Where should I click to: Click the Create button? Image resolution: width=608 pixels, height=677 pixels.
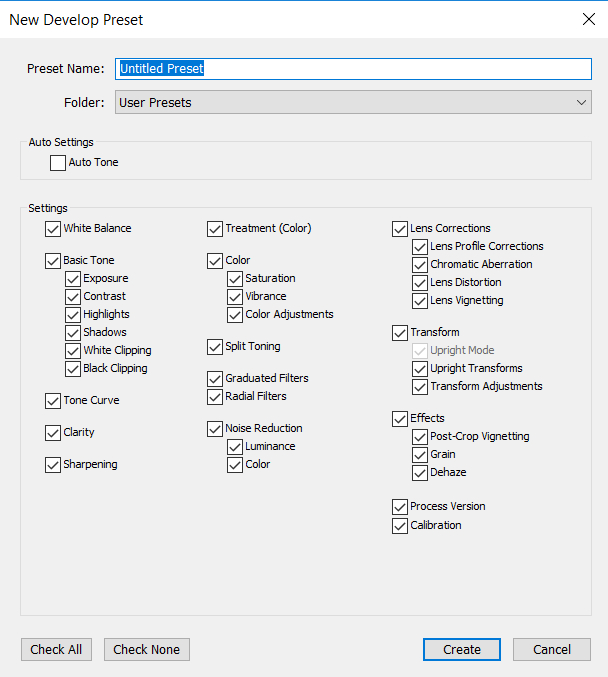pos(462,650)
